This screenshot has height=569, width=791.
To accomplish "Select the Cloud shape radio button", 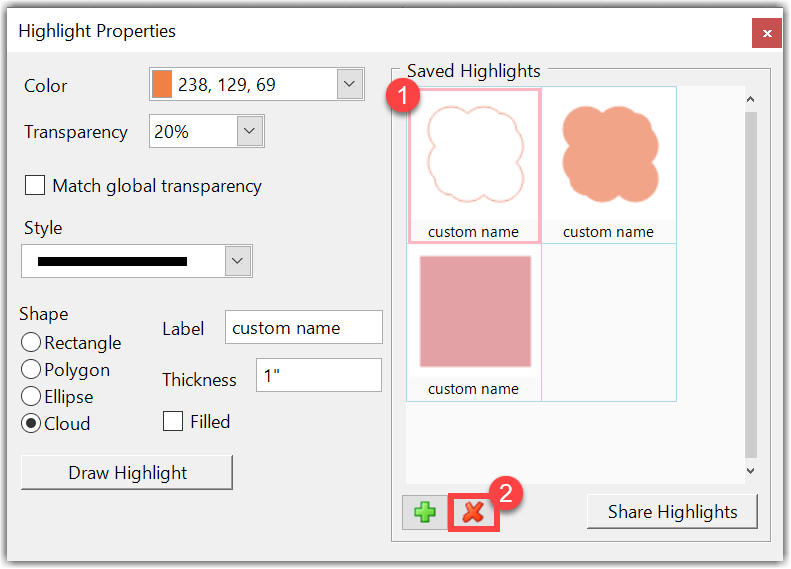I will coord(31,423).
